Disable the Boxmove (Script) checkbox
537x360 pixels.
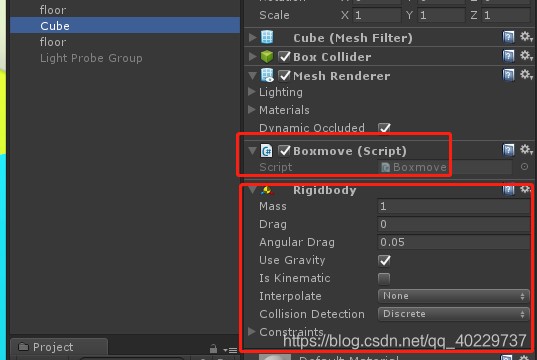pyautogui.click(x=284, y=151)
